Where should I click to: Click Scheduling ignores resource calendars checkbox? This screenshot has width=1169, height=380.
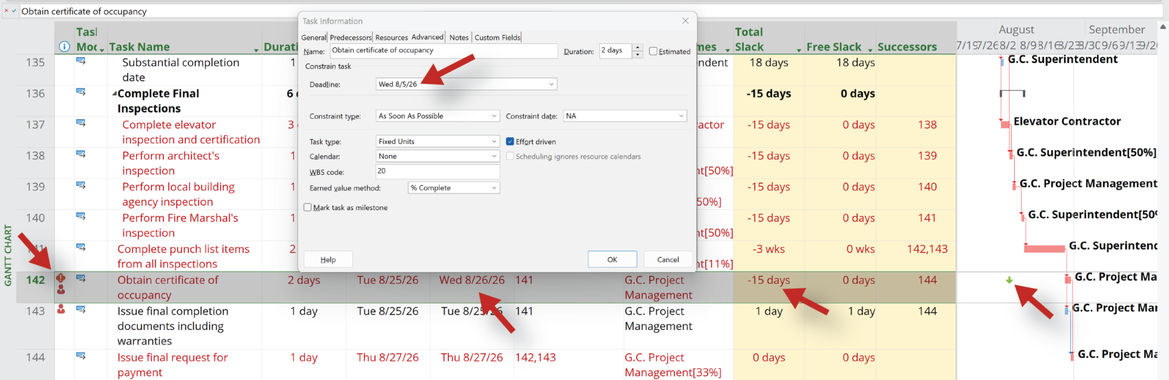coord(511,156)
